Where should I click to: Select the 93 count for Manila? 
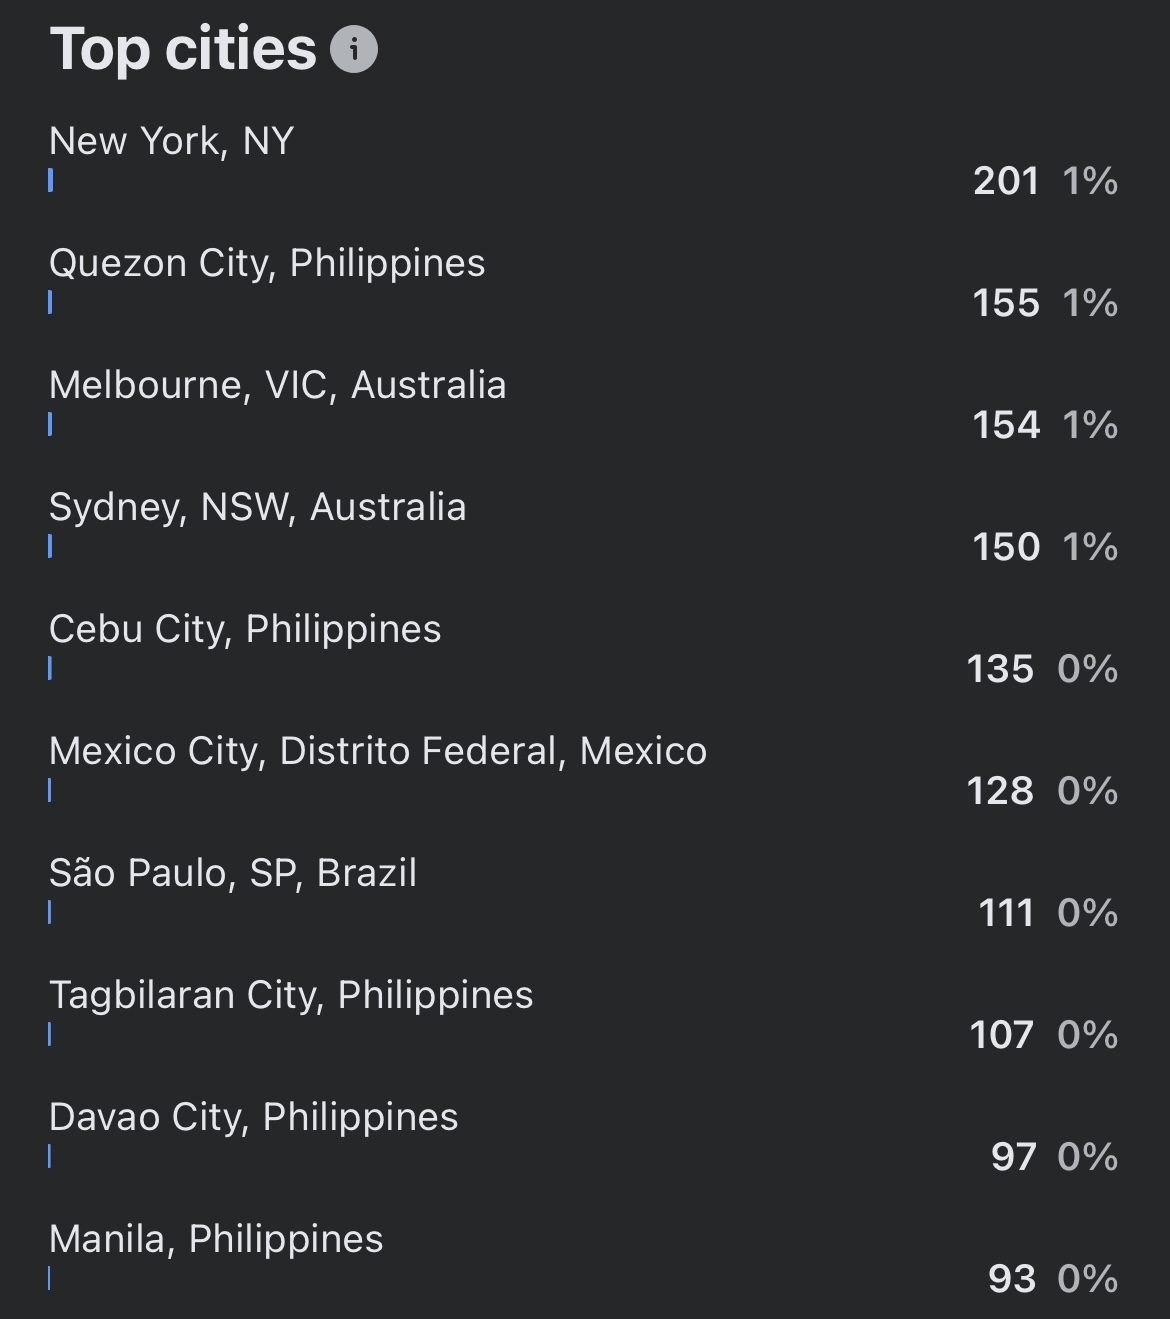point(1012,1279)
